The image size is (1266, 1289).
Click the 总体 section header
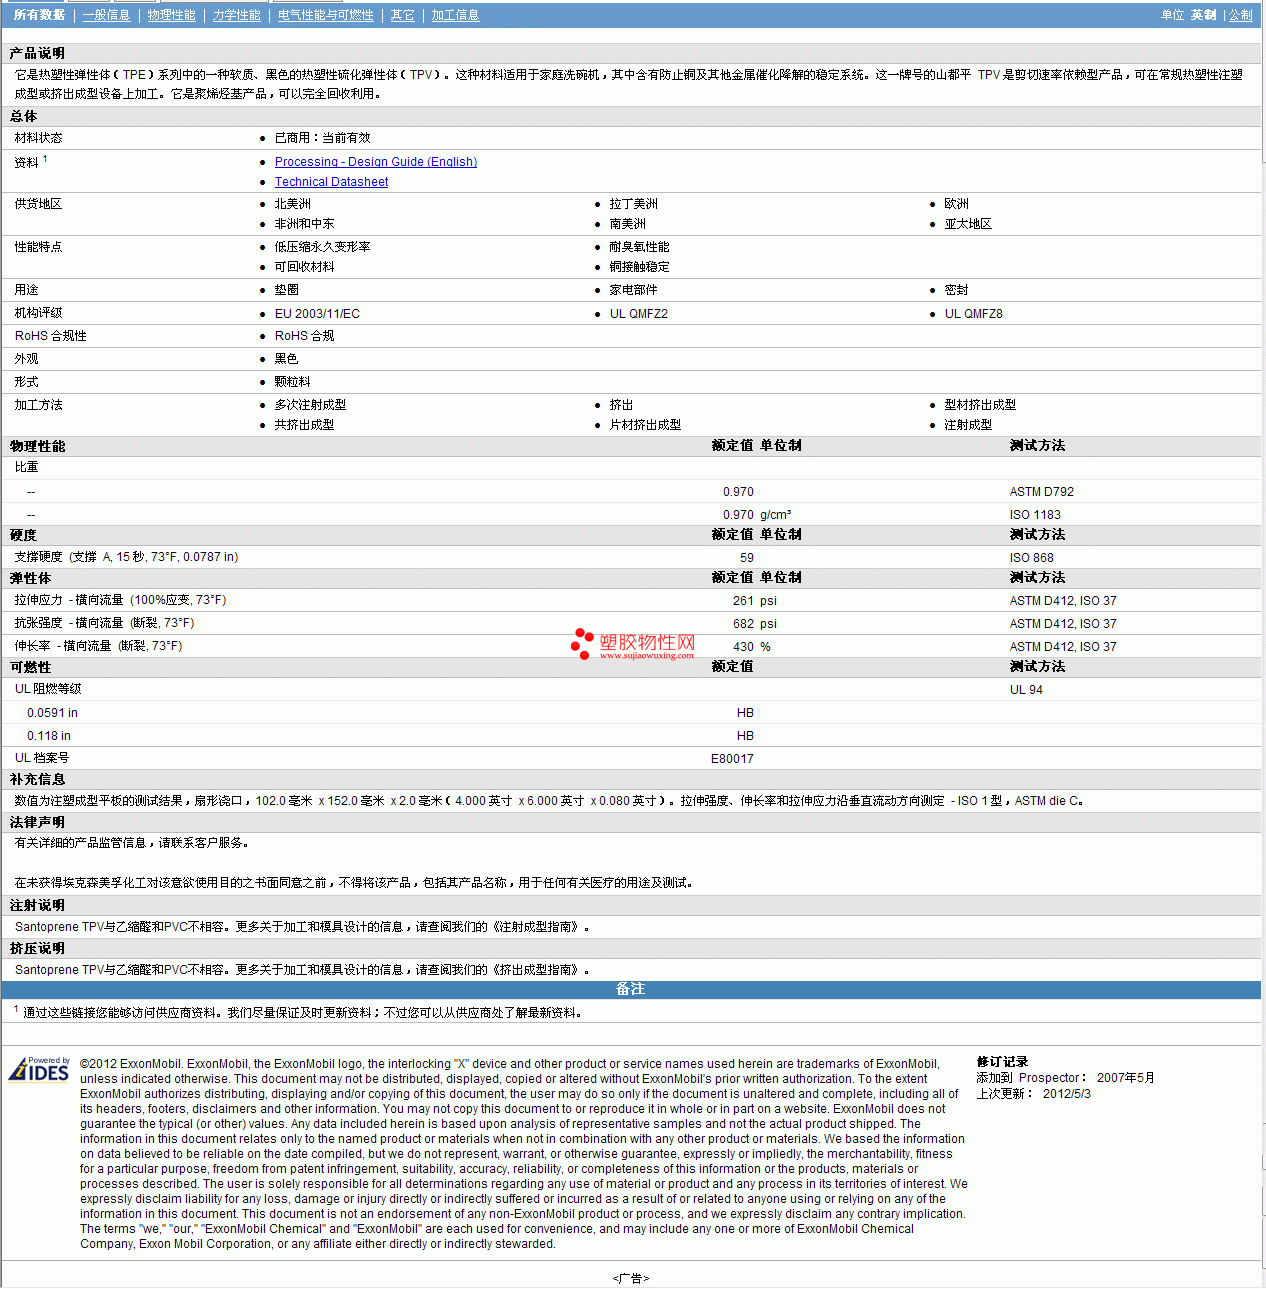[24, 116]
